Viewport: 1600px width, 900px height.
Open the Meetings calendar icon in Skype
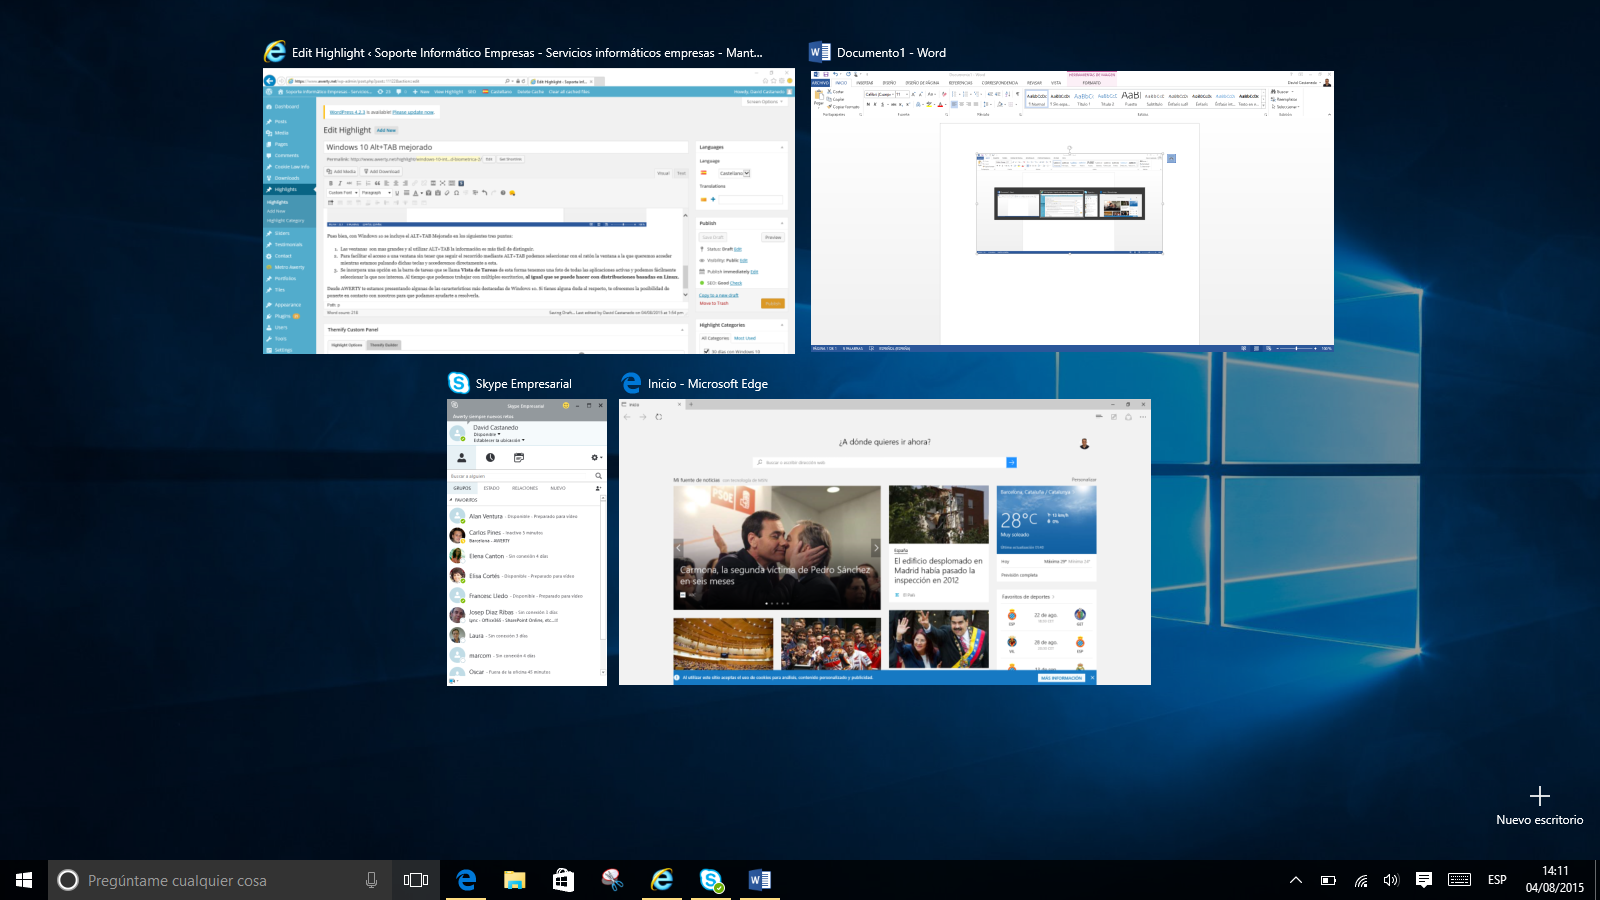[519, 458]
